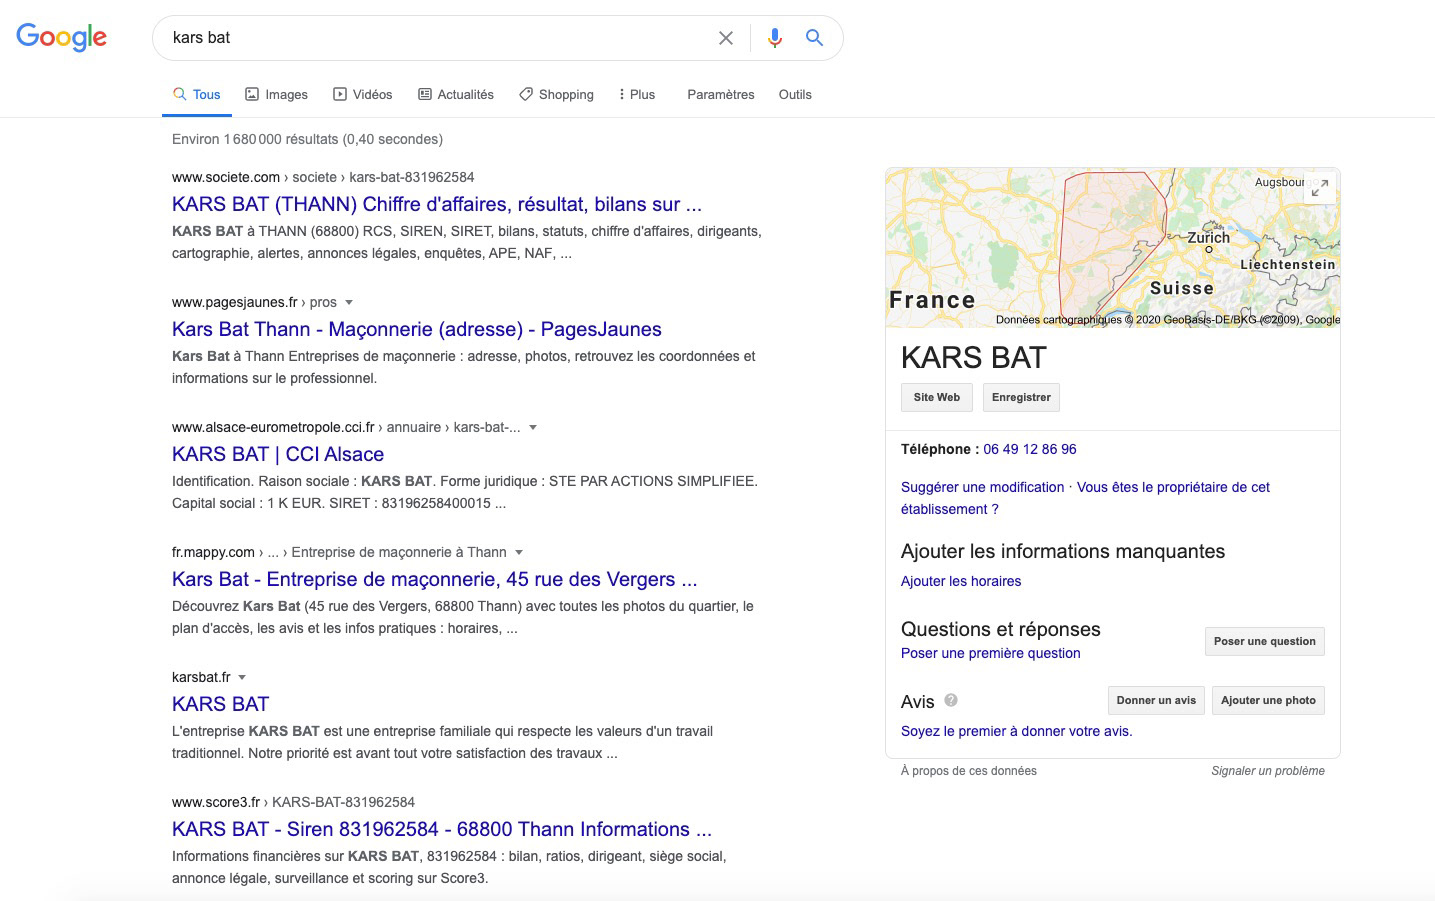Expand the map with the fullscreen icon

[x=1320, y=187]
